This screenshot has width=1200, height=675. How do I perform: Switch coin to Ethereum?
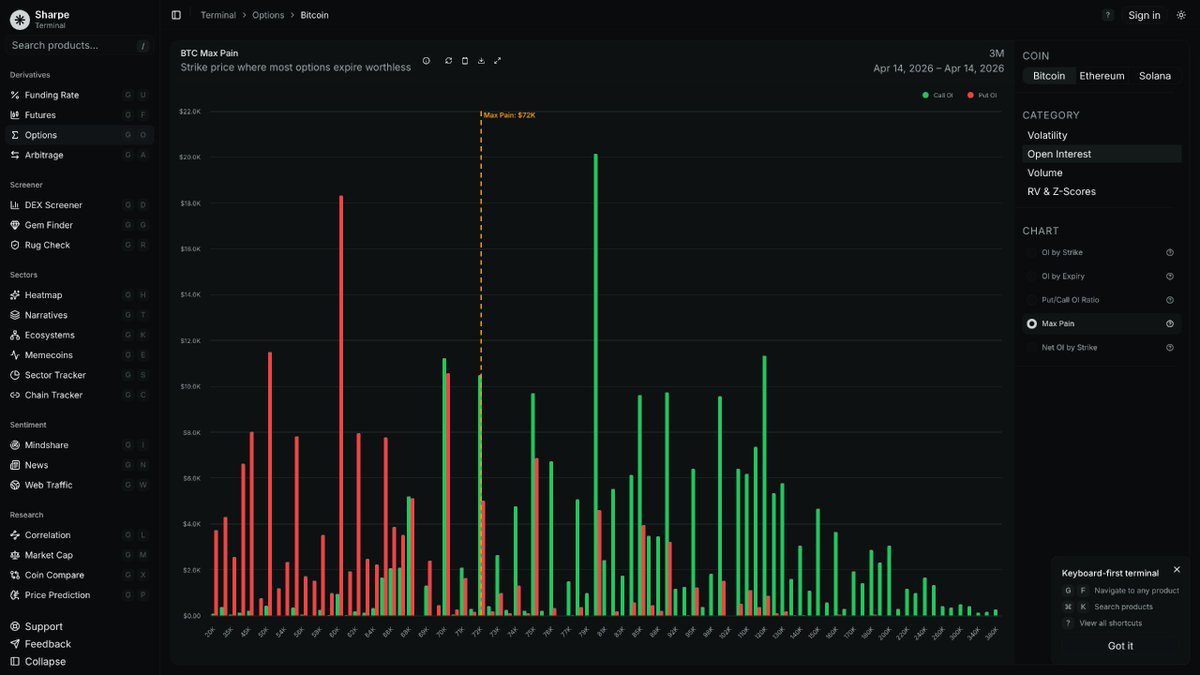[1101, 76]
